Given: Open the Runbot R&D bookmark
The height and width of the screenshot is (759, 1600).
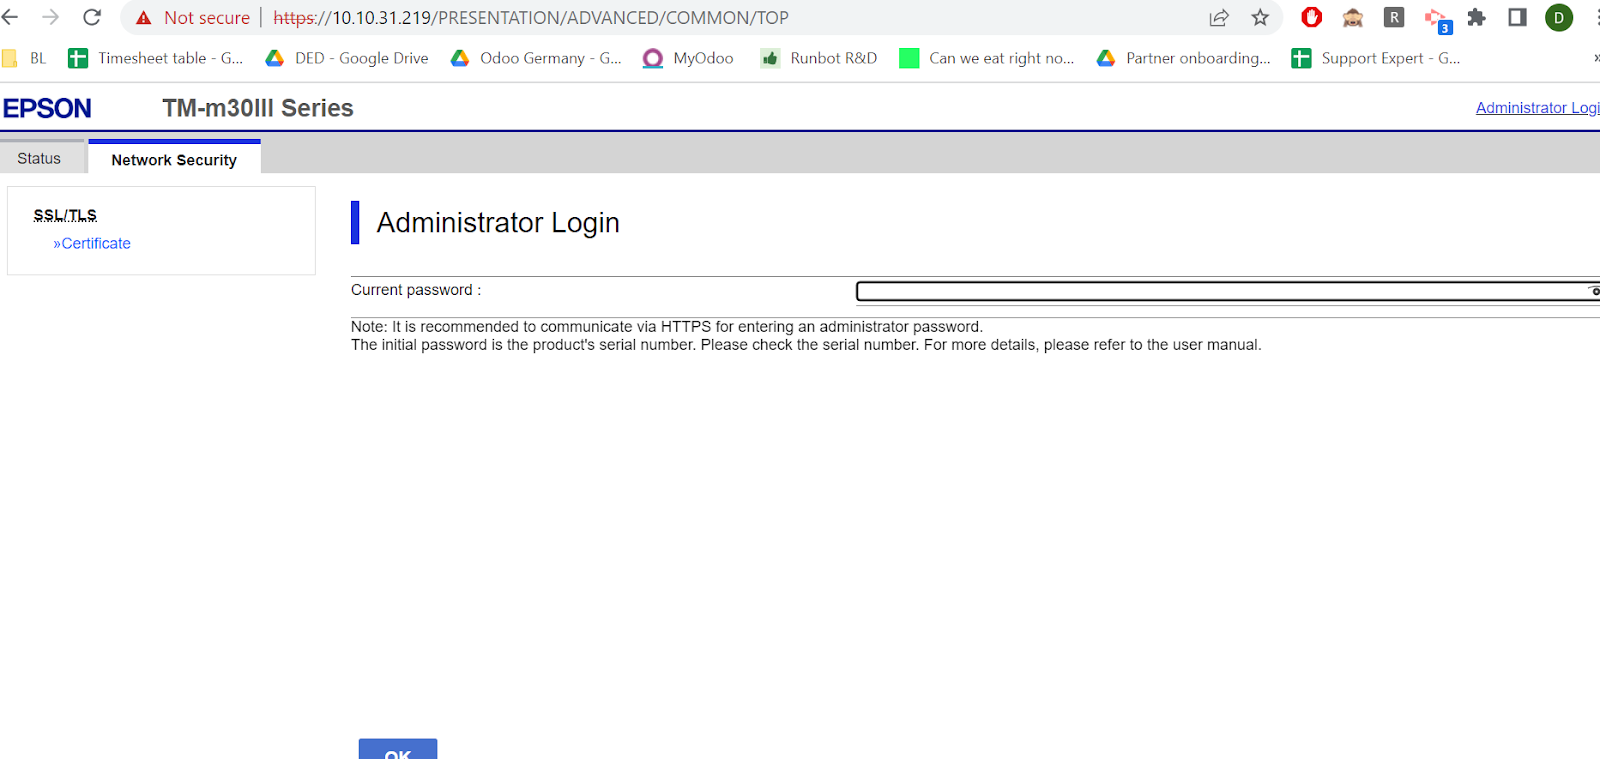Looking at the screenshot, I should click(819, 58).
